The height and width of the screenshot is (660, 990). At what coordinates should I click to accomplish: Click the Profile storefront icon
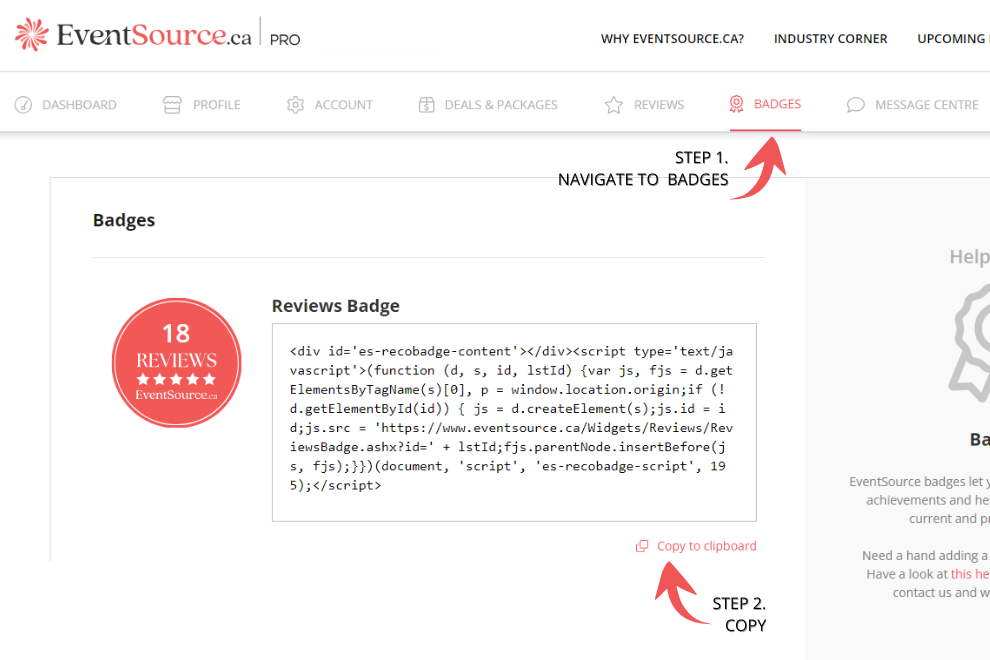(172, 105)
